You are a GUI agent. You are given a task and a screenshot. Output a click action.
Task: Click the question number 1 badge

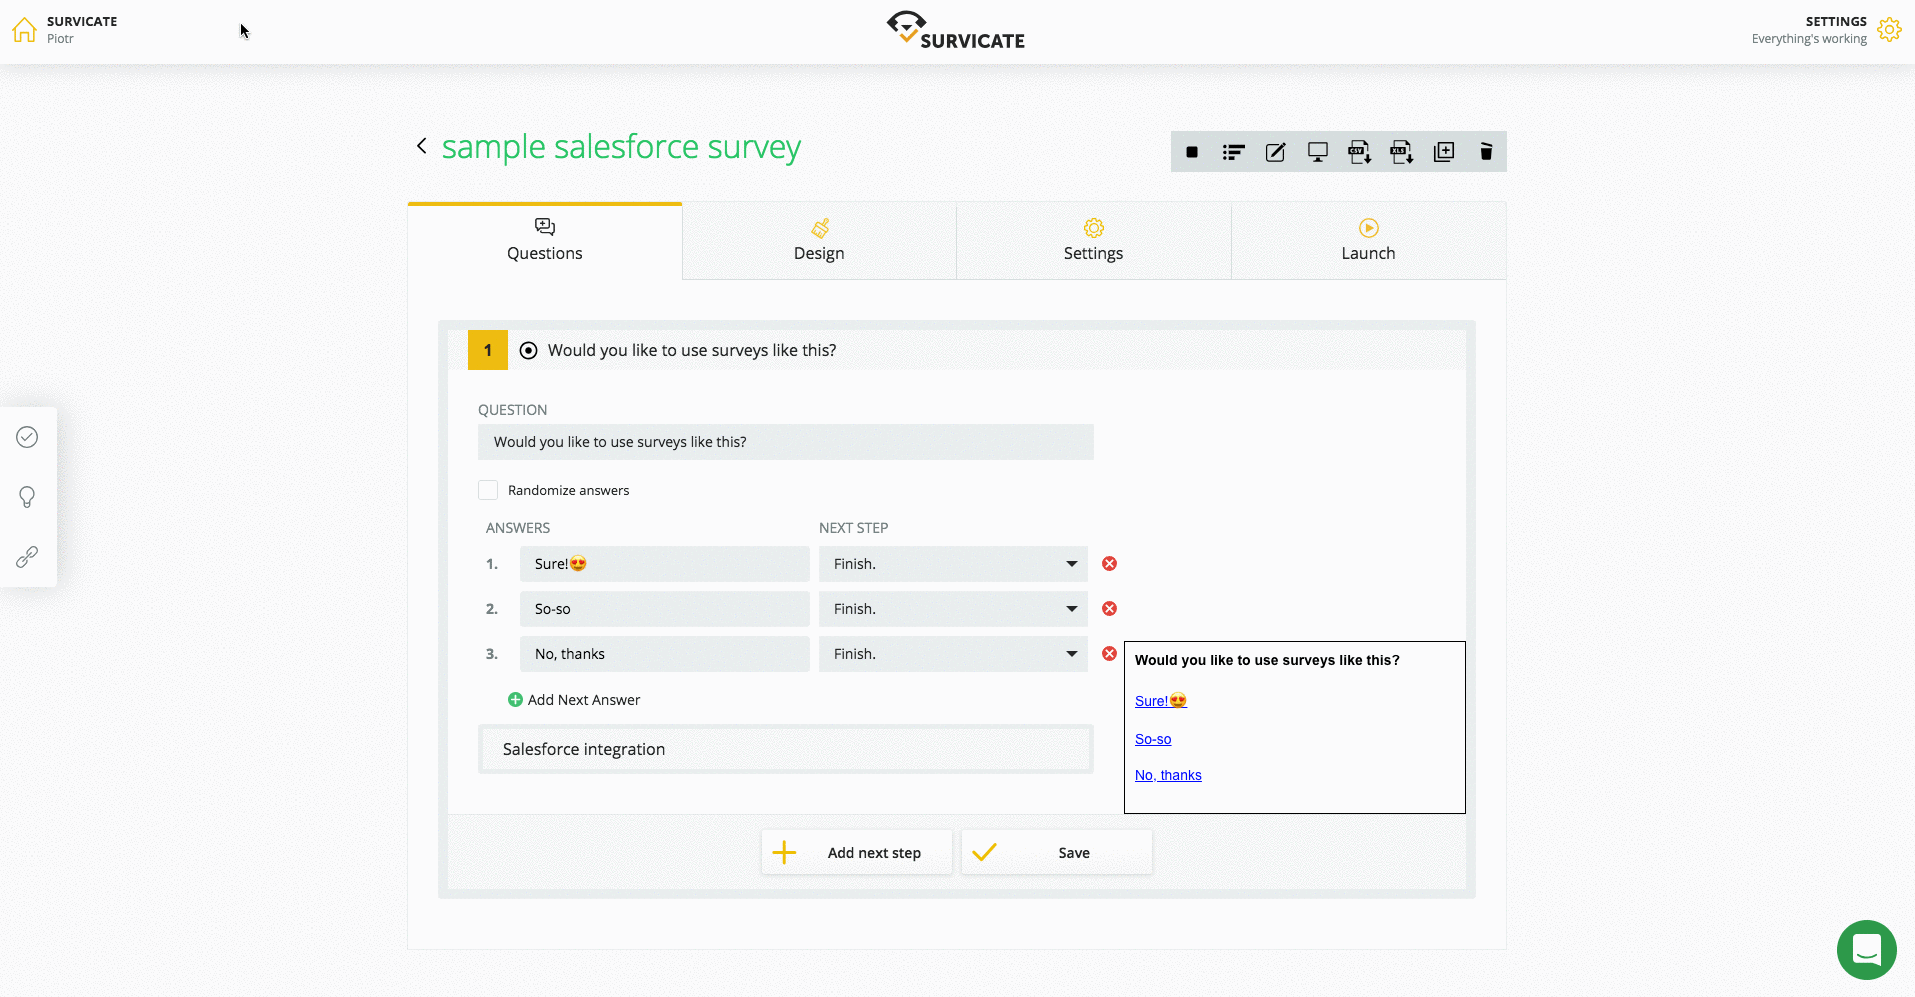click(488, 350)
